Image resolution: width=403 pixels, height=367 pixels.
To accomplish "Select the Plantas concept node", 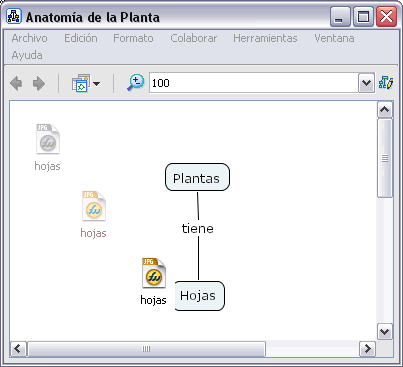I will [197, 177].
